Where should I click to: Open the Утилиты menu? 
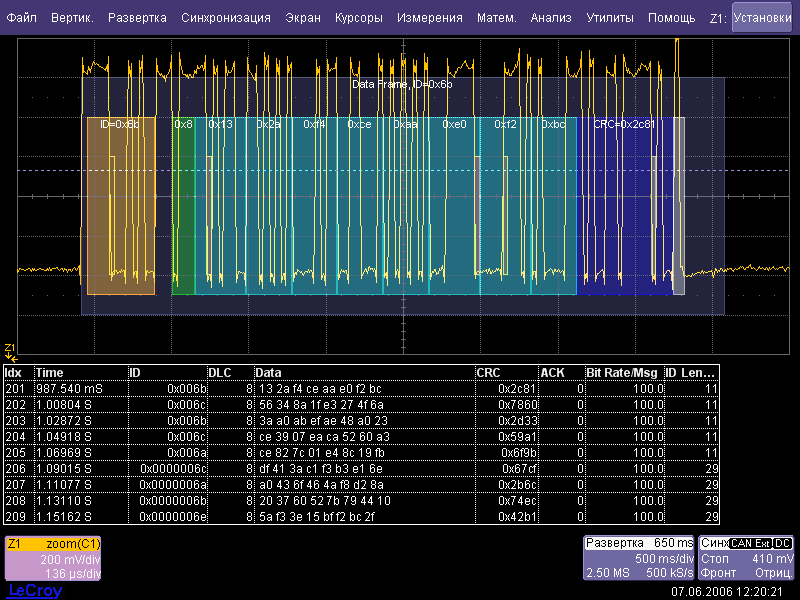tap(609, 18)
